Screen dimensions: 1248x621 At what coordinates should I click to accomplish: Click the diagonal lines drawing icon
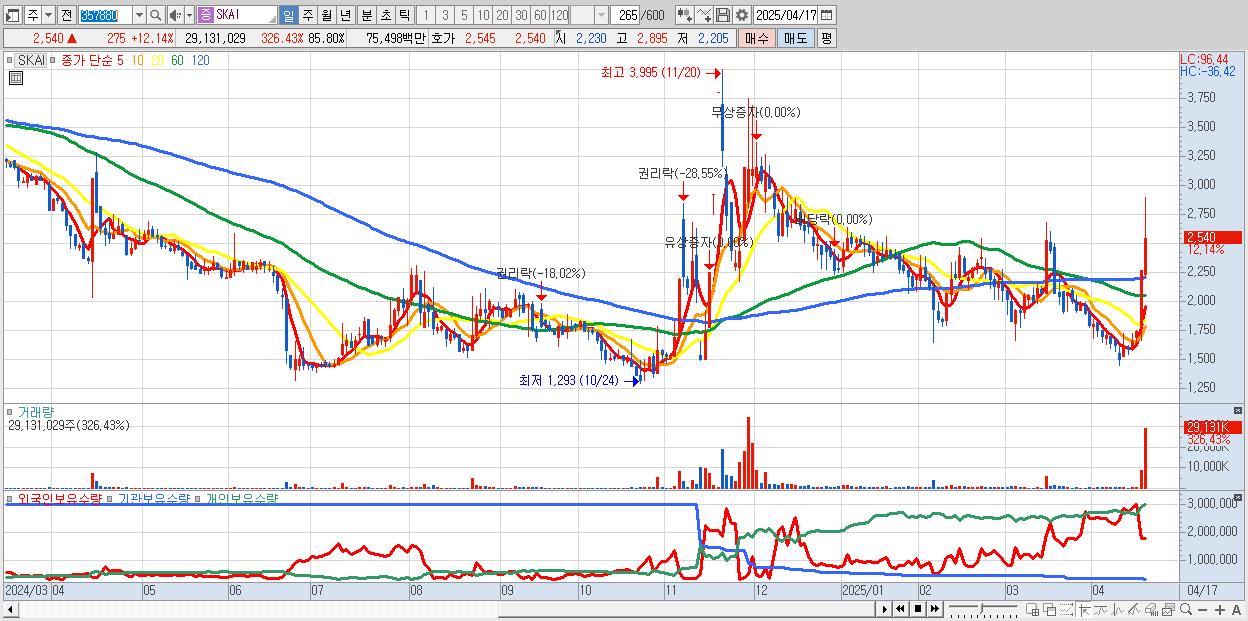[1134, 609]
